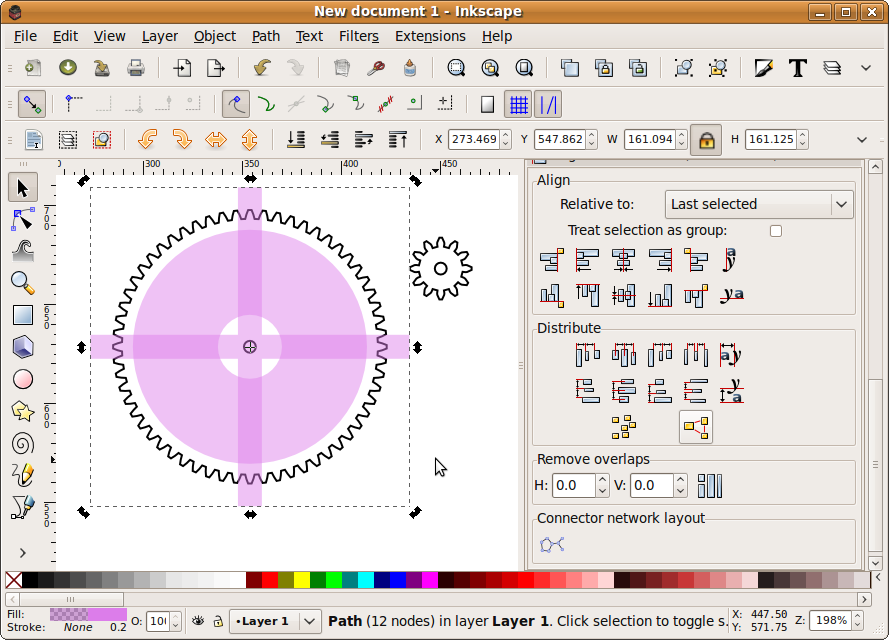The image size is (889, 640).
Task: Select the Pen Bezier tool
Action: [x=23, y=507]
